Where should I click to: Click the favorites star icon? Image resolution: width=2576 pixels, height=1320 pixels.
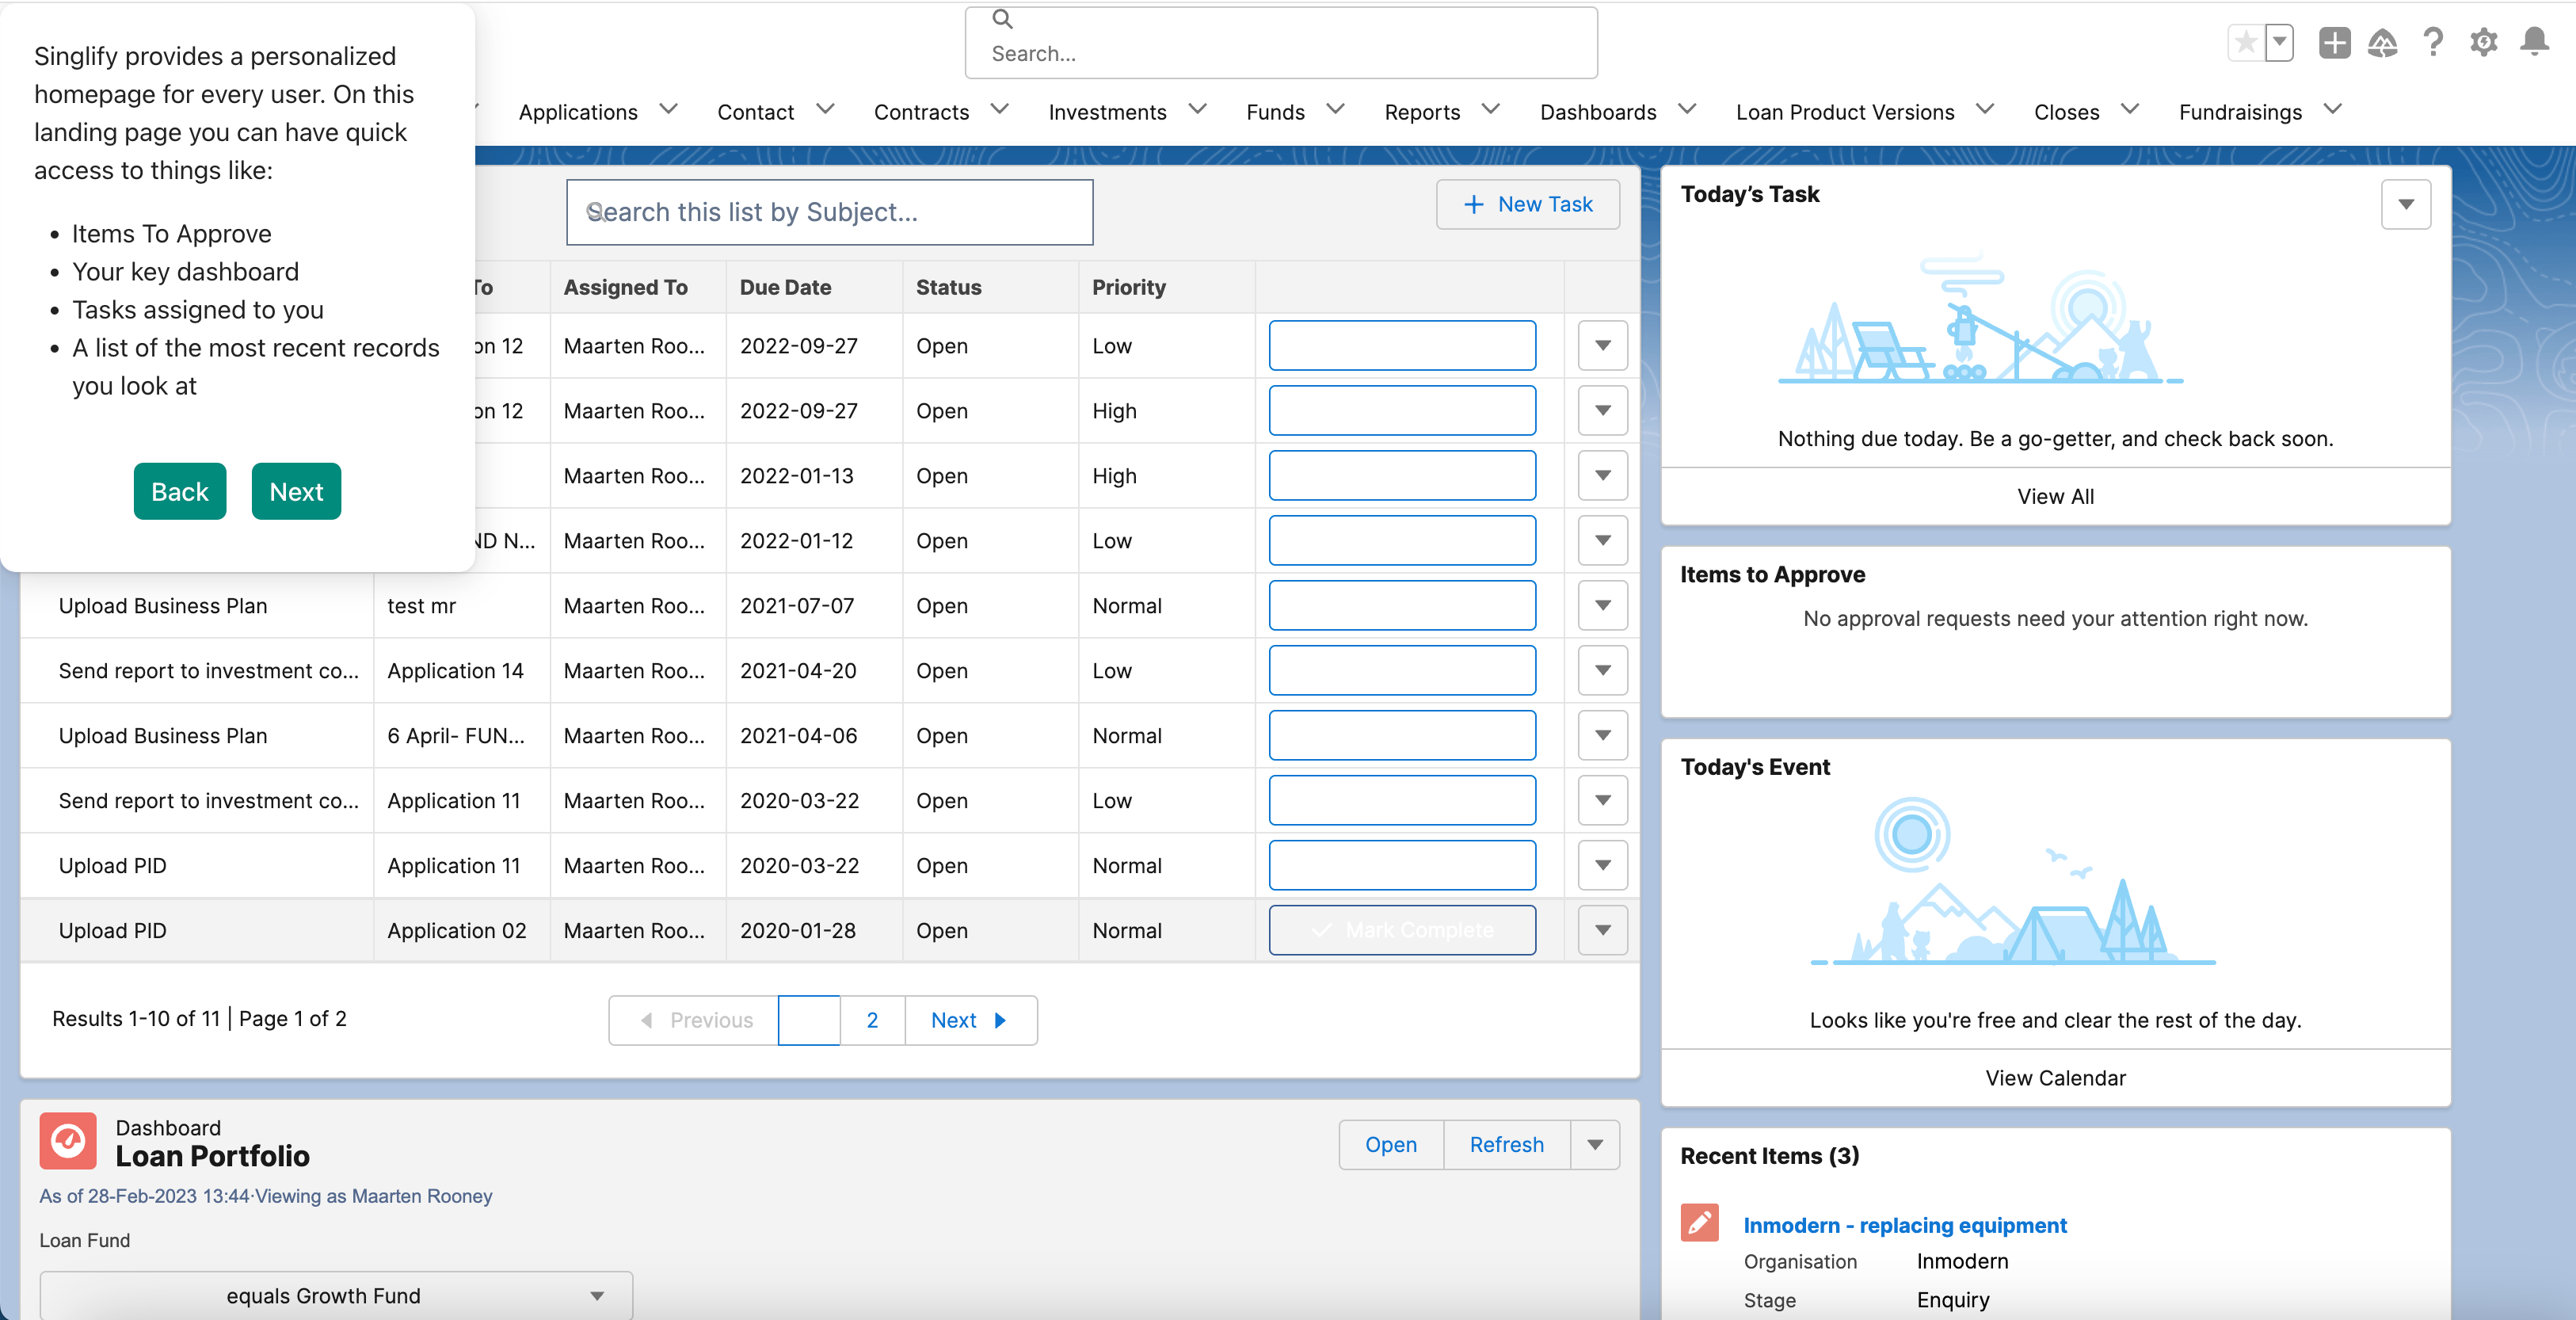click(x=2246, y=43)
